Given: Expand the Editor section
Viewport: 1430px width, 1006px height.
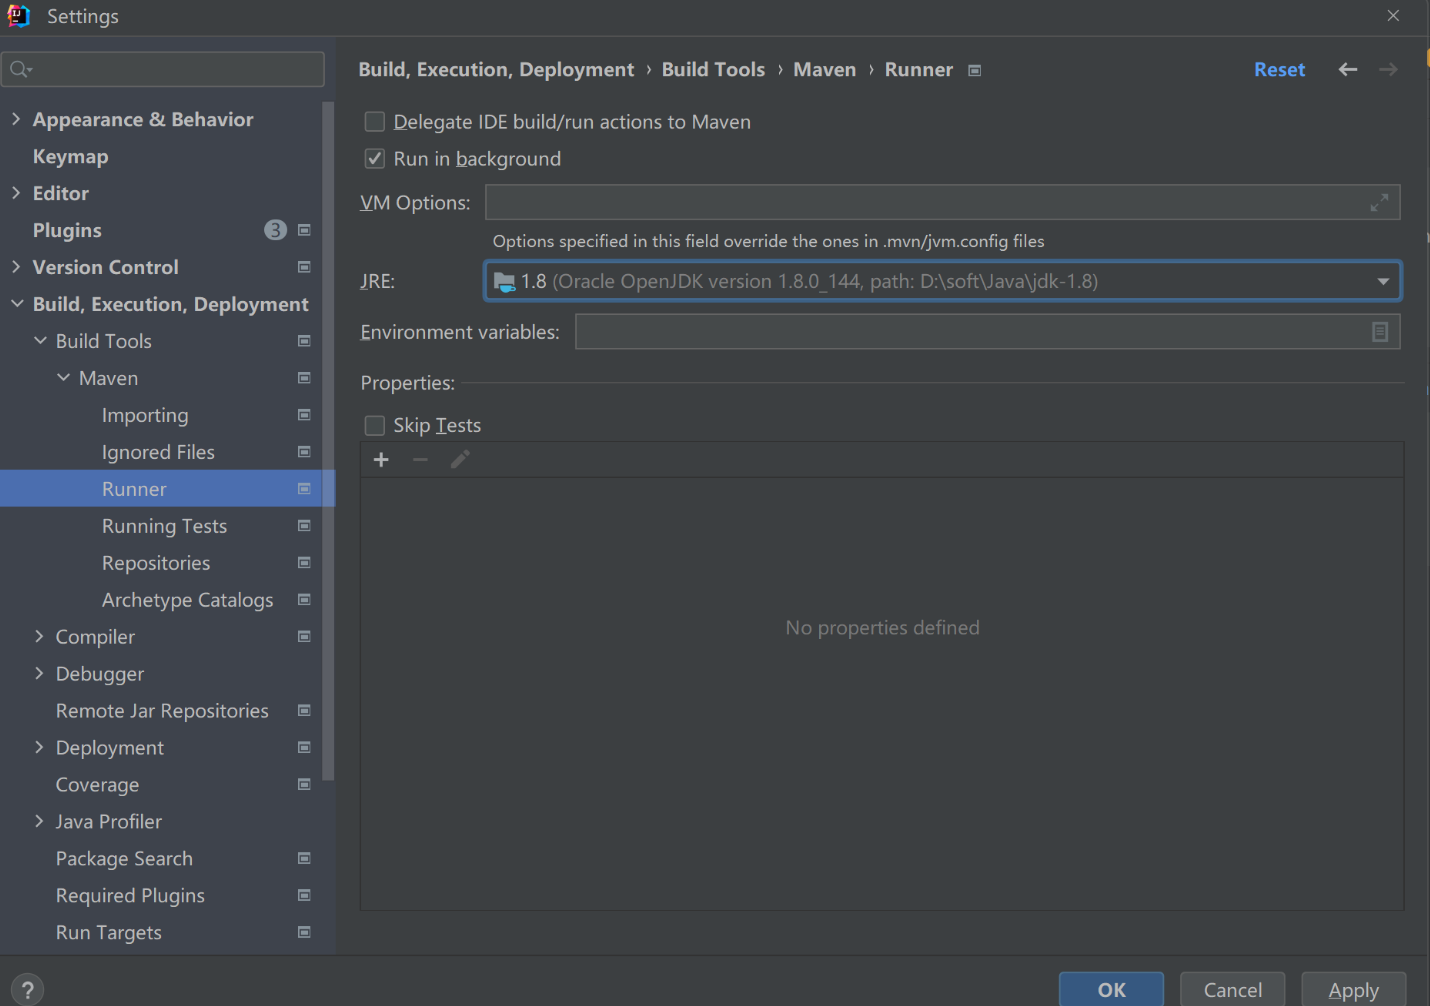Looking at the screenshot, I should click(x=16, y=193).
